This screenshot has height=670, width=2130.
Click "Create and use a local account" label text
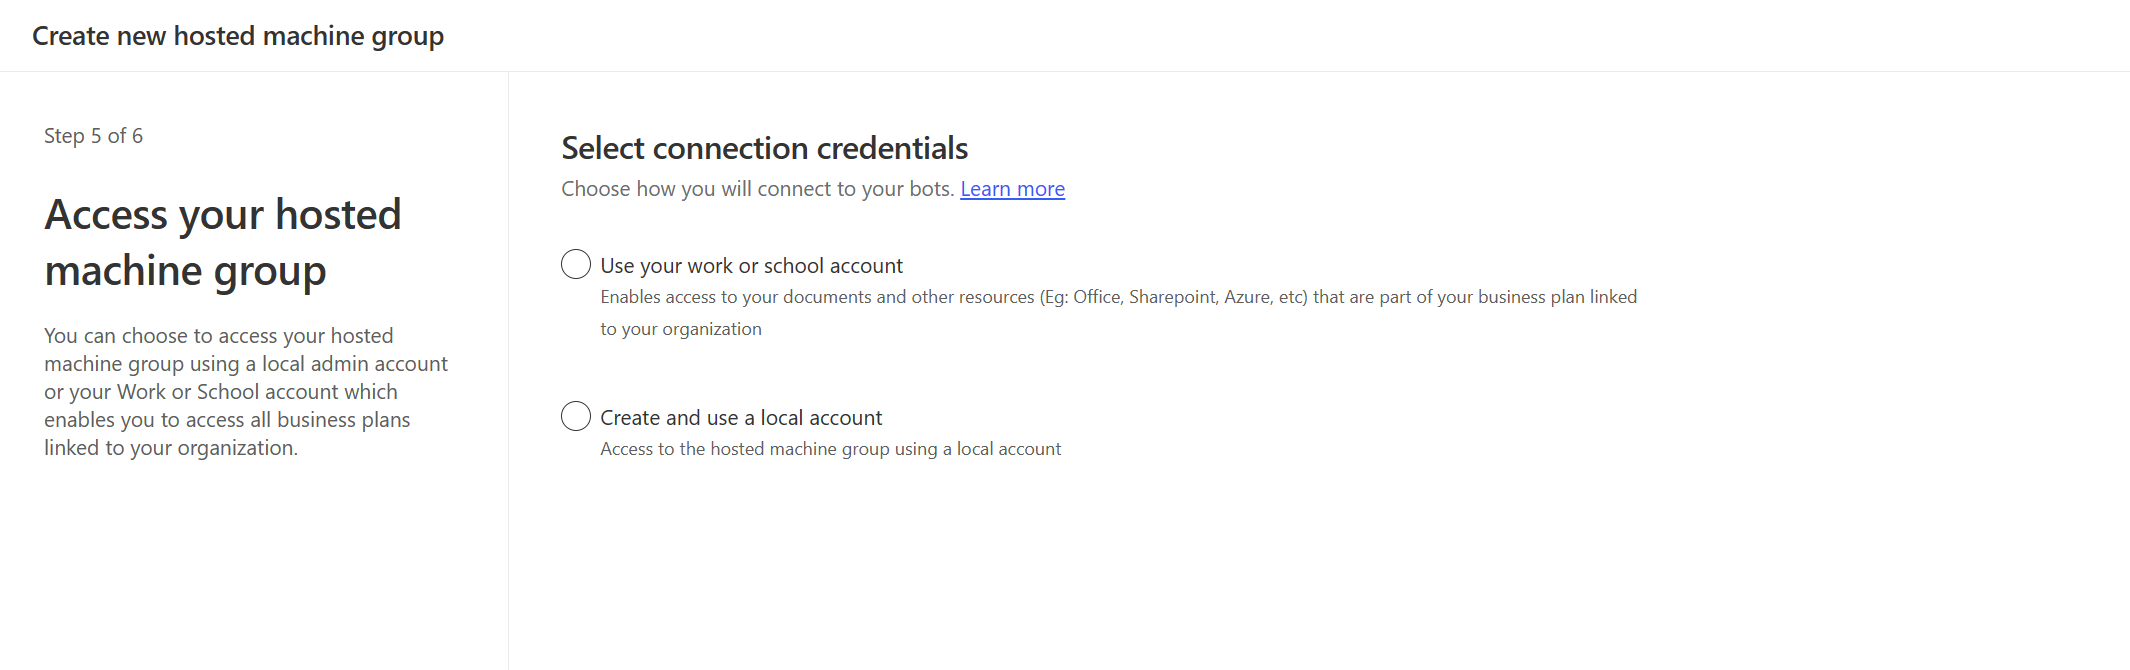(740, 417)
